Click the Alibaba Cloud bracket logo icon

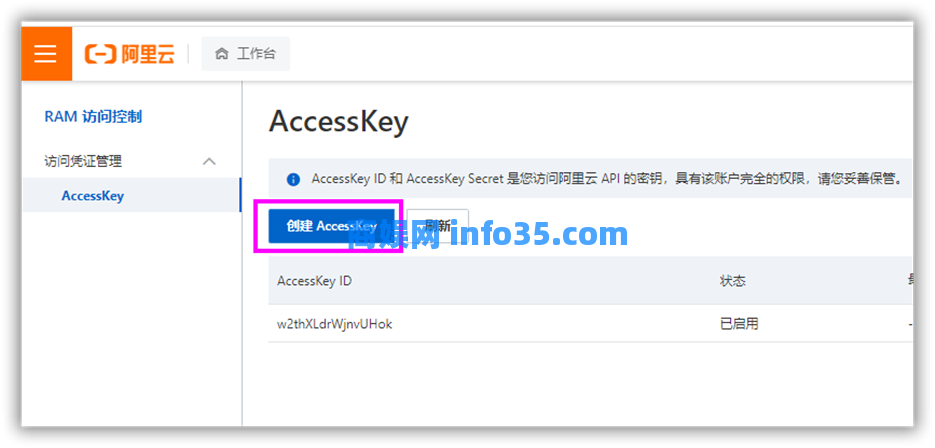click(99, 54)
